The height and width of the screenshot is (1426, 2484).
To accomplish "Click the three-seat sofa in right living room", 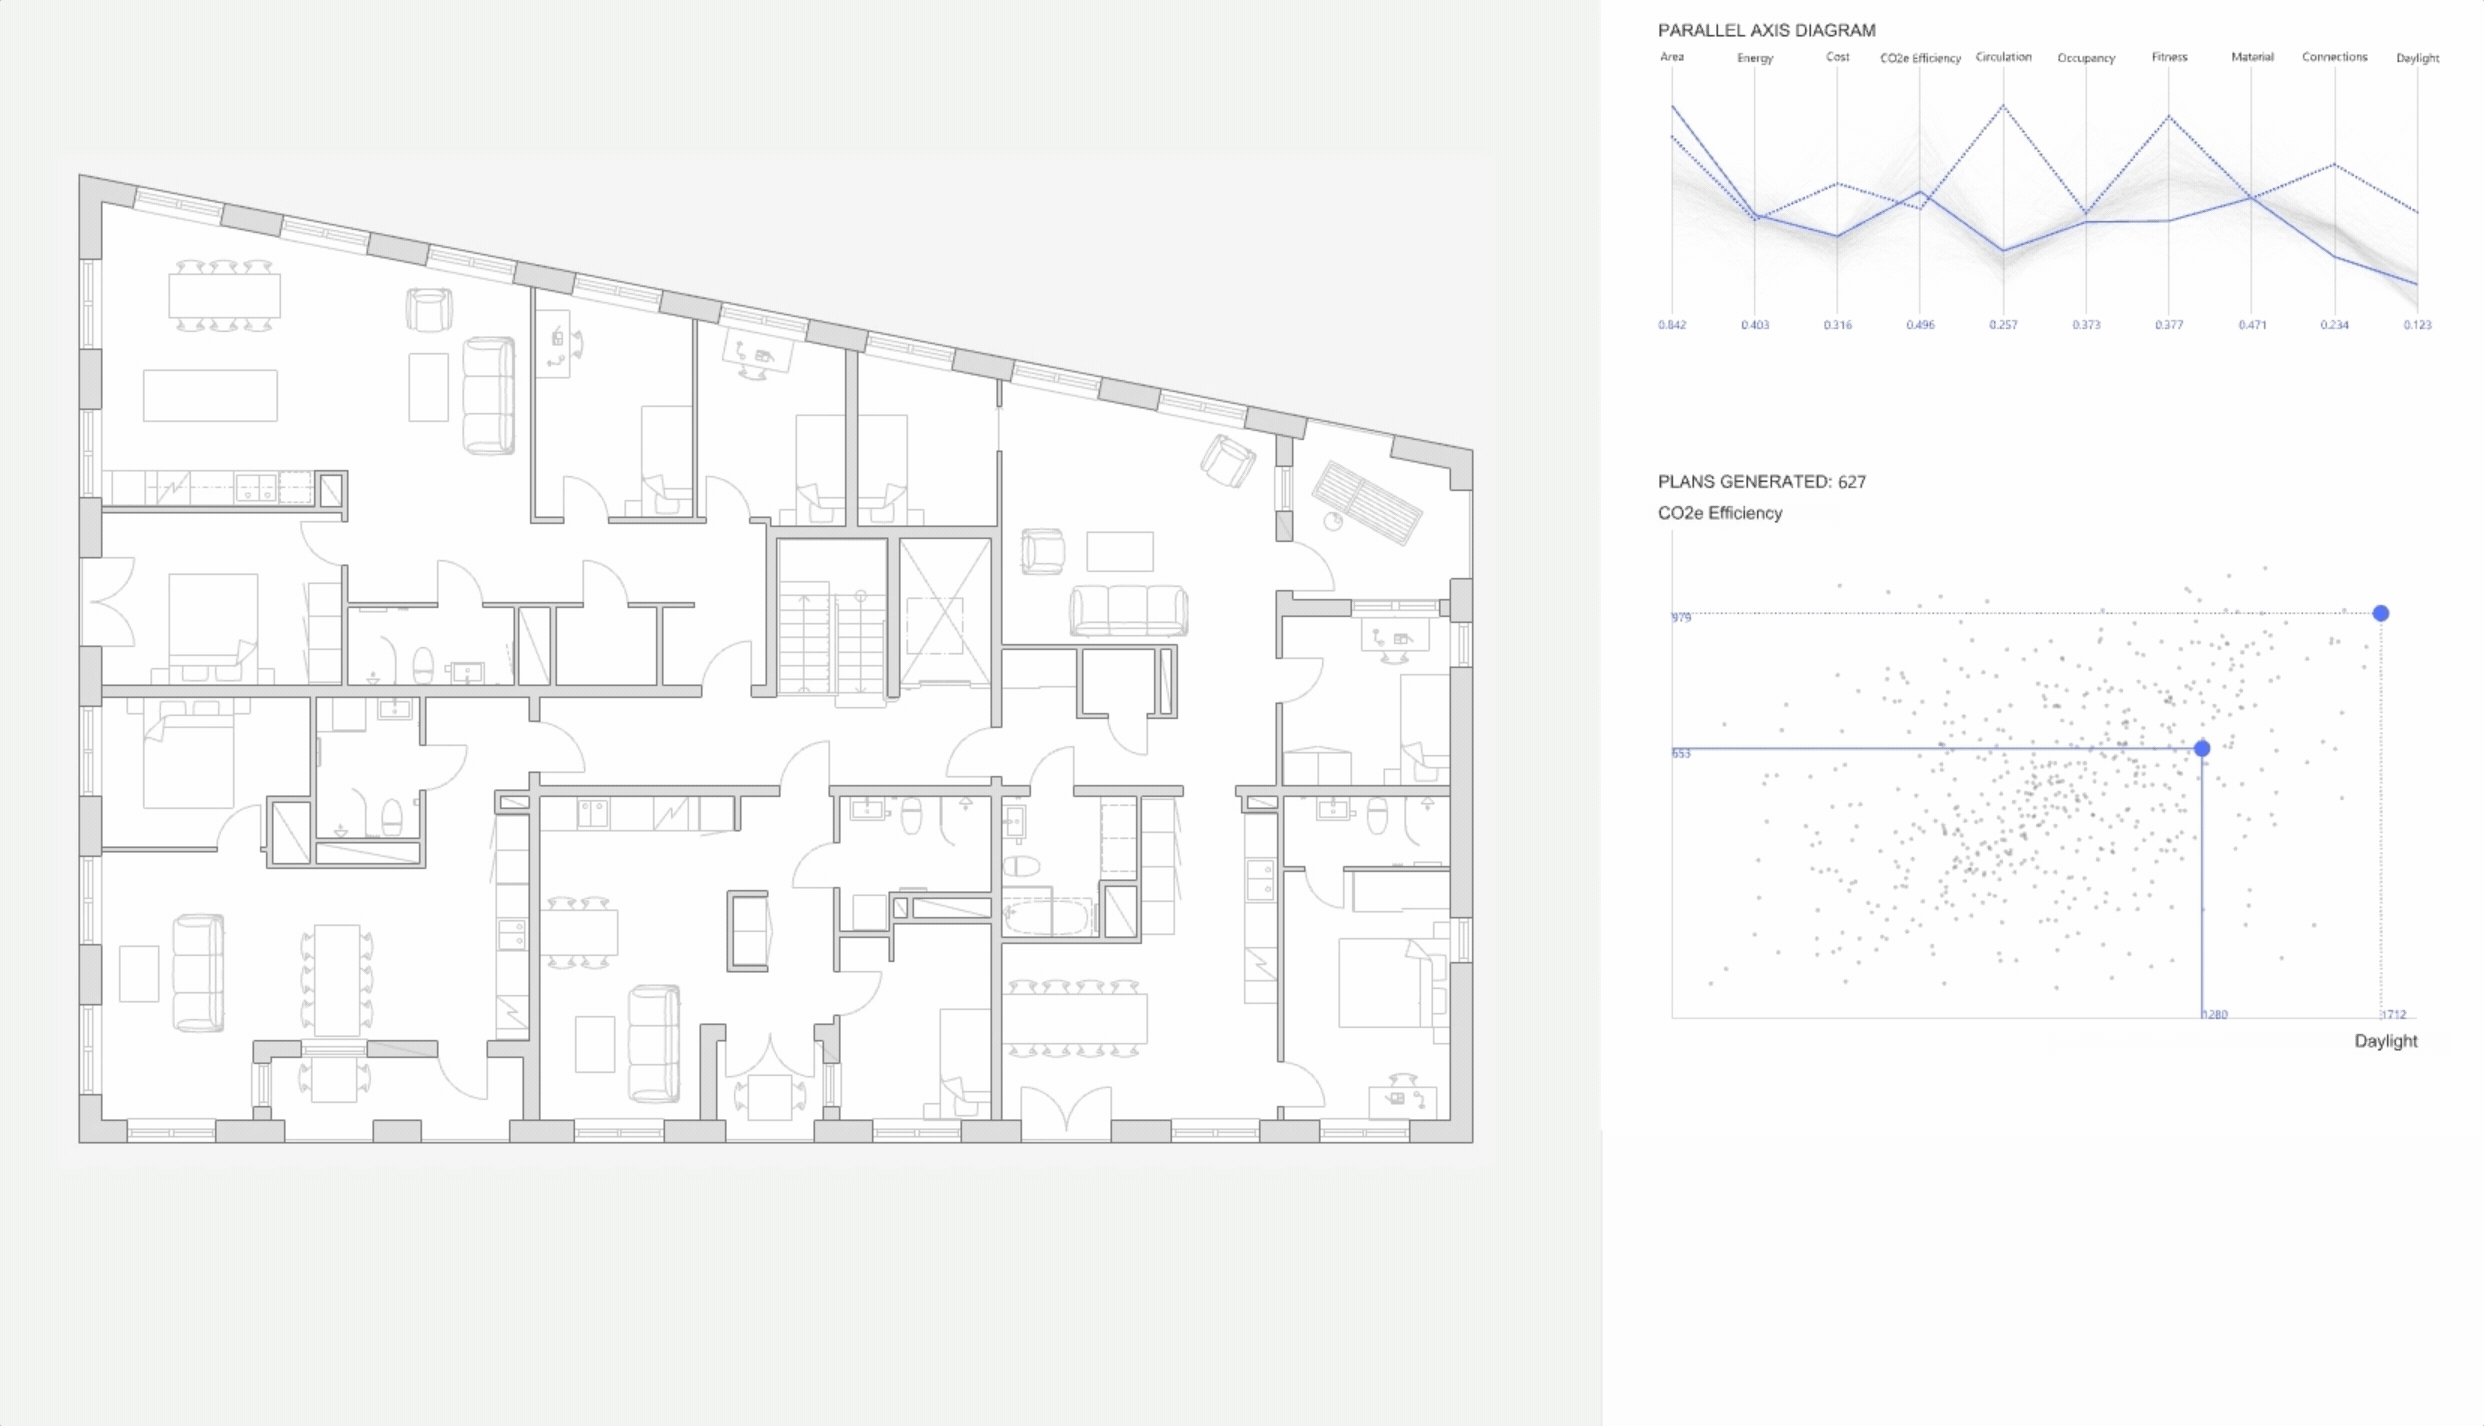I will (x=1128, y=610).
